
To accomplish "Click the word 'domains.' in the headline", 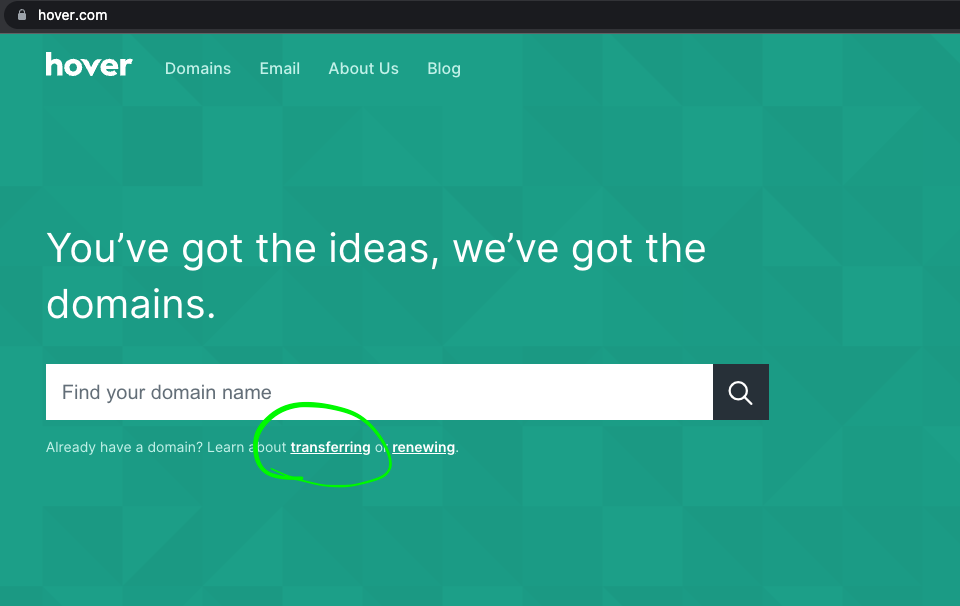I will click(131, 304).
